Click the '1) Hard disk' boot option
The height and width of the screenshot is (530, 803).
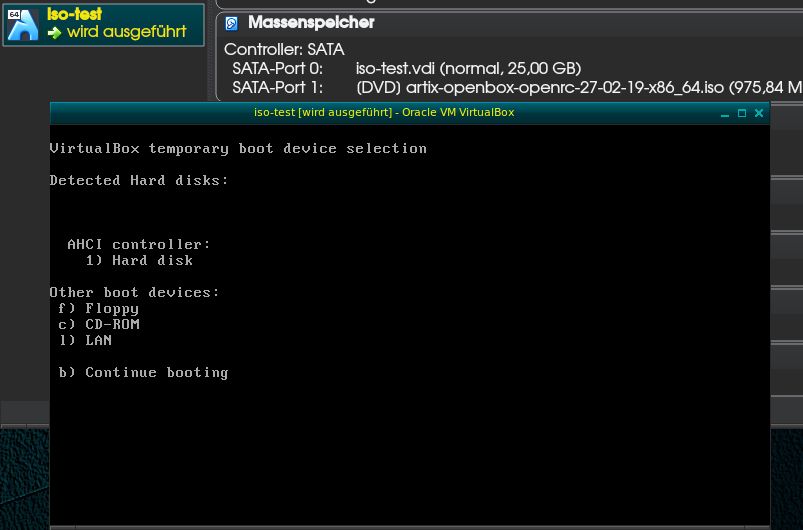139,260
